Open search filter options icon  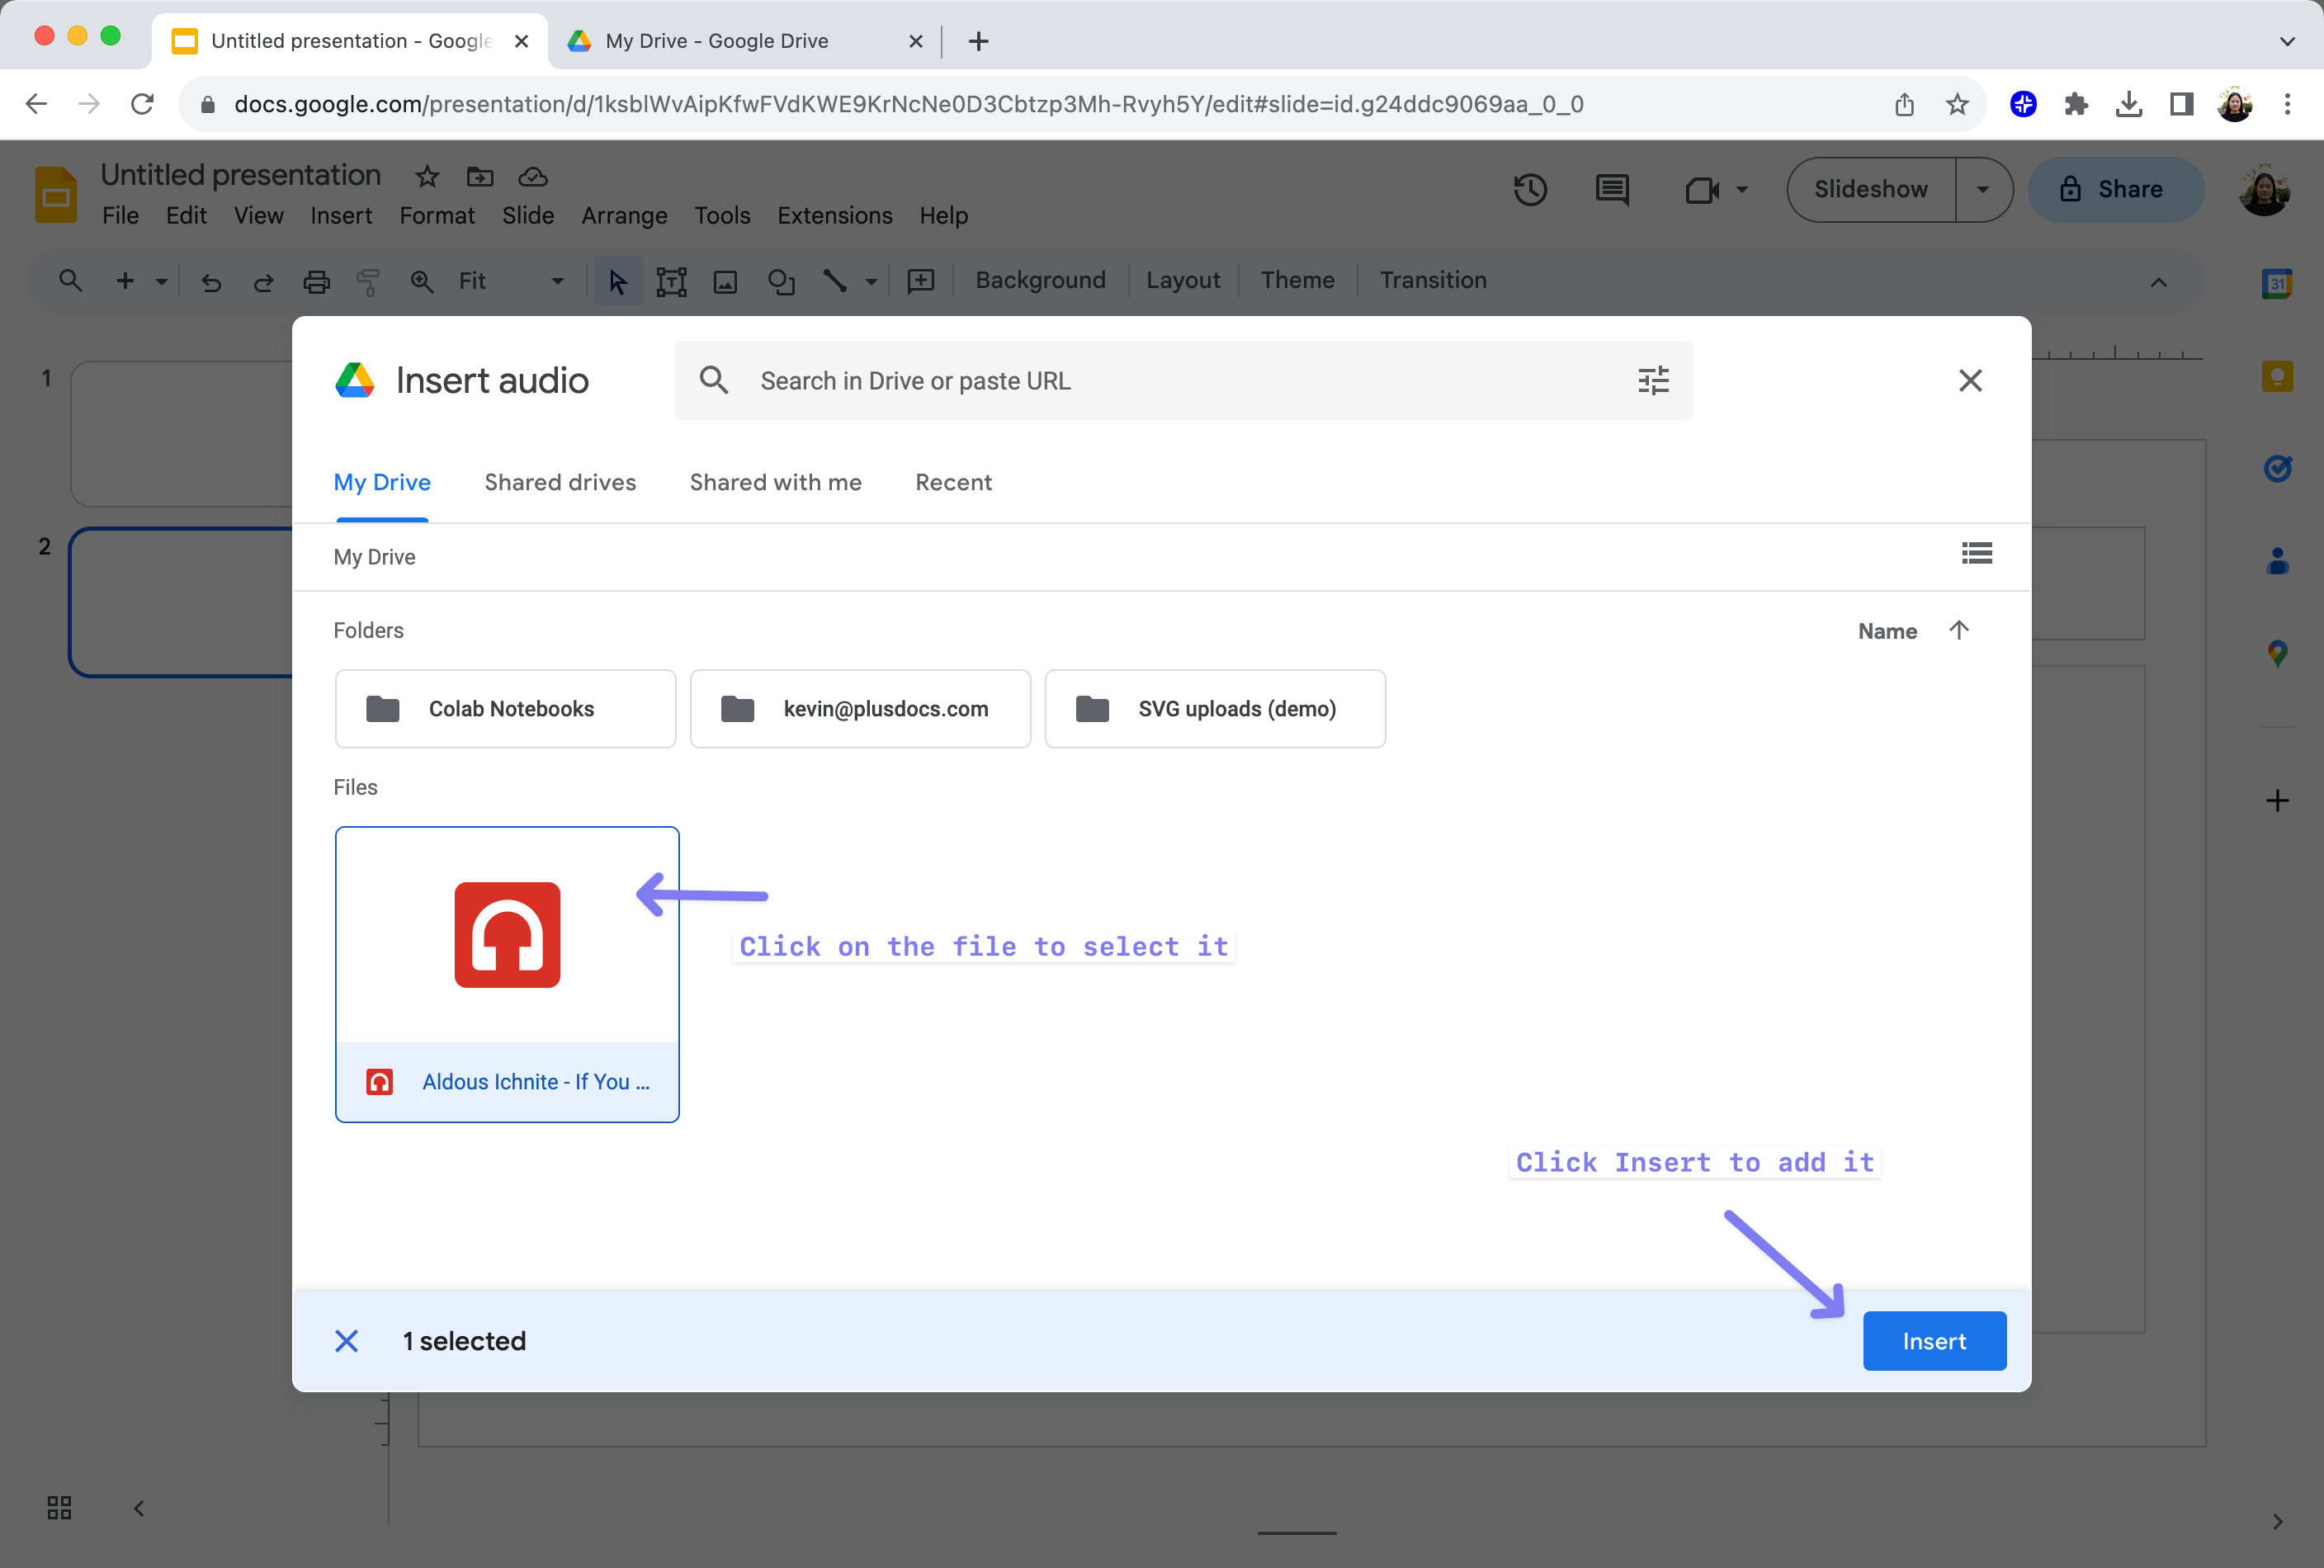1653,380
